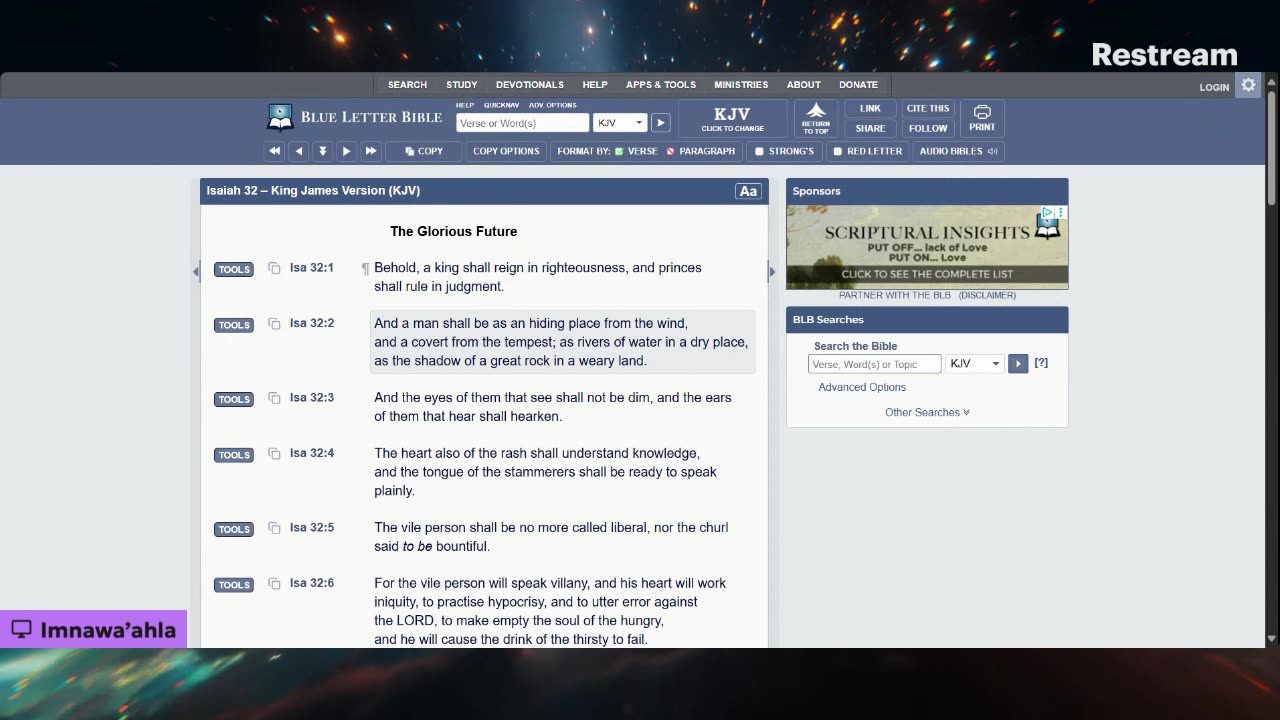Open the Donate menu item

pyautogui.click(x=858, y=85)
